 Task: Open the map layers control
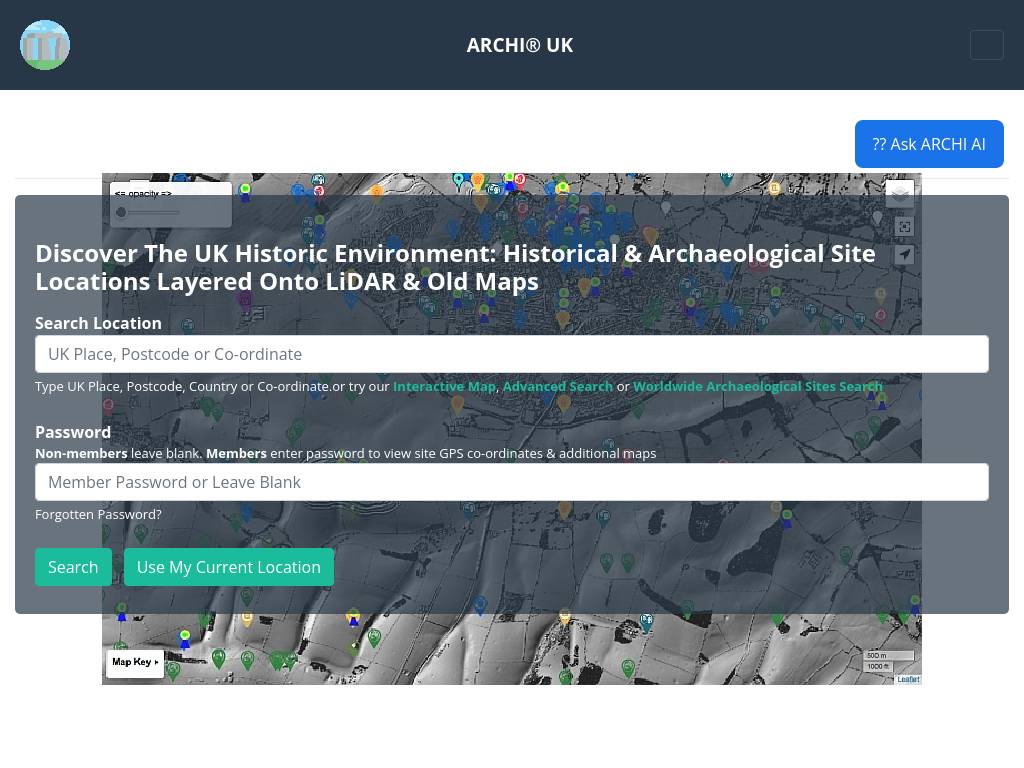(900, 193)
